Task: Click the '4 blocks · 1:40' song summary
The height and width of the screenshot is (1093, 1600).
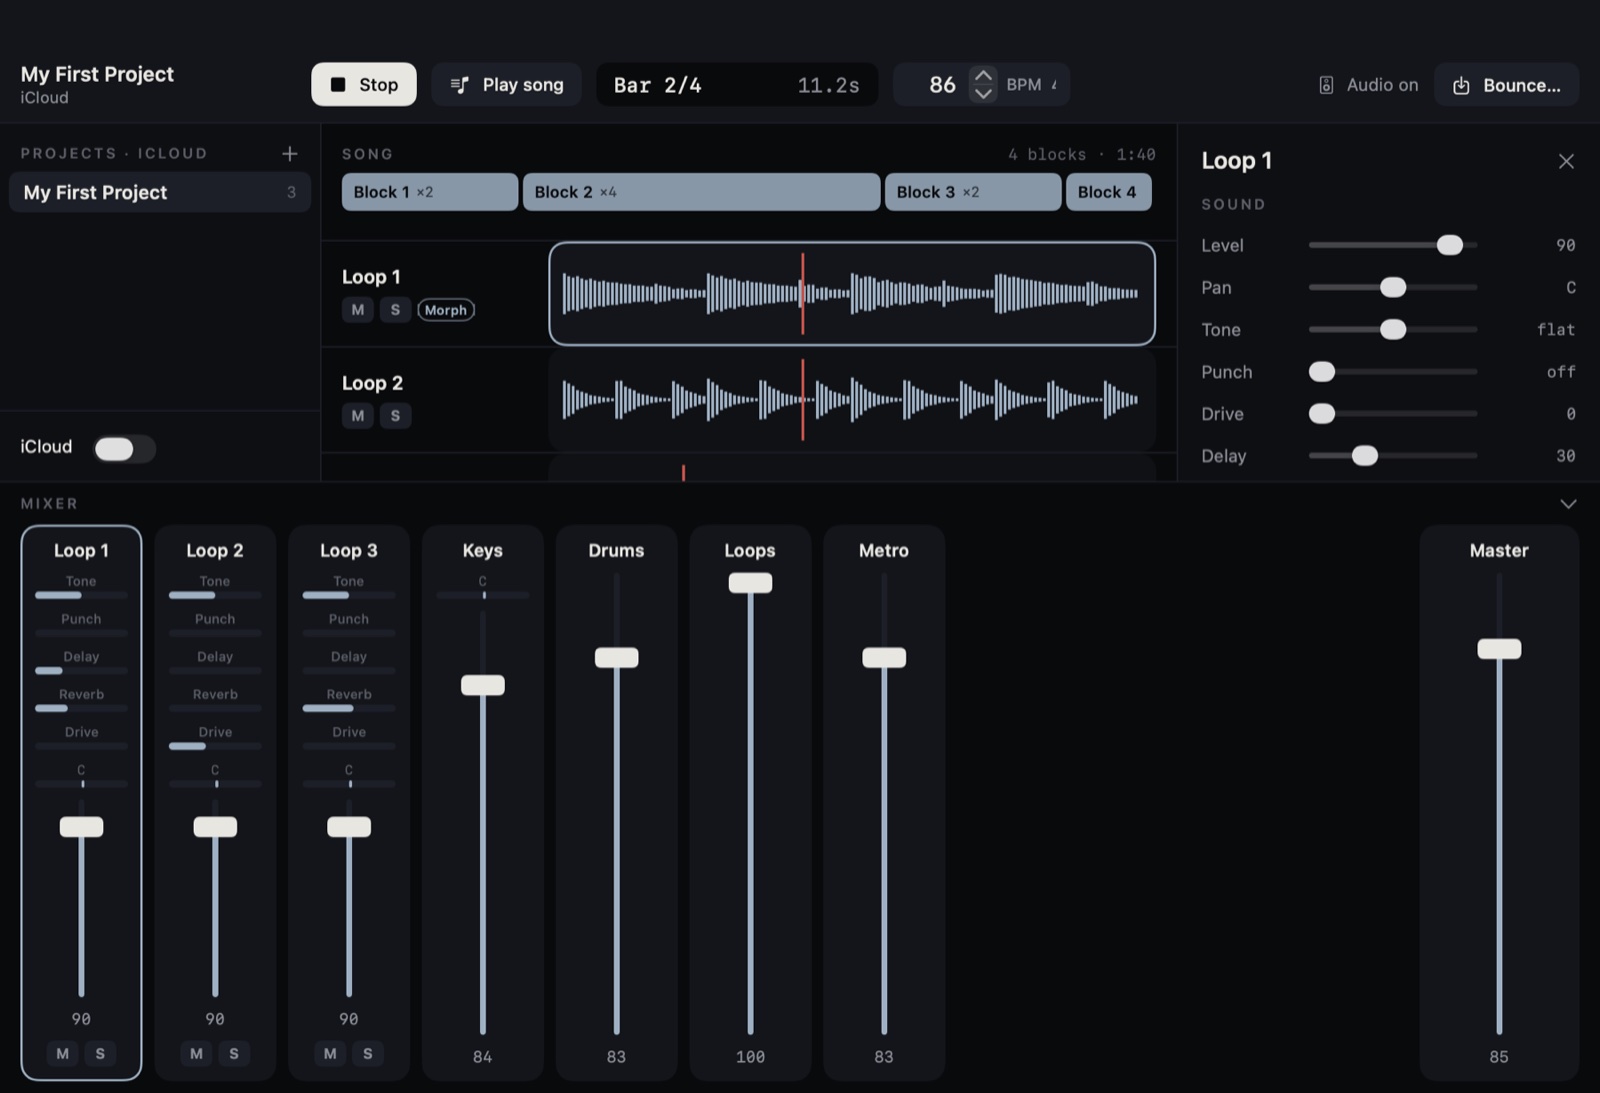Action: (1082, 154)
